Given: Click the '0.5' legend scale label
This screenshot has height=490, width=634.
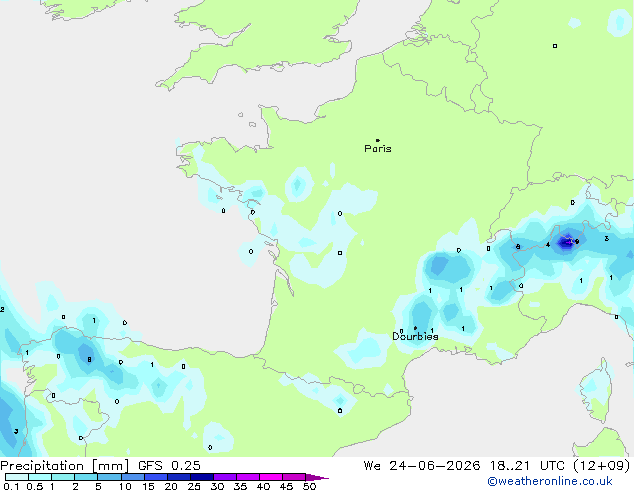Looking at the screenshot, I should tap(35, 486).
